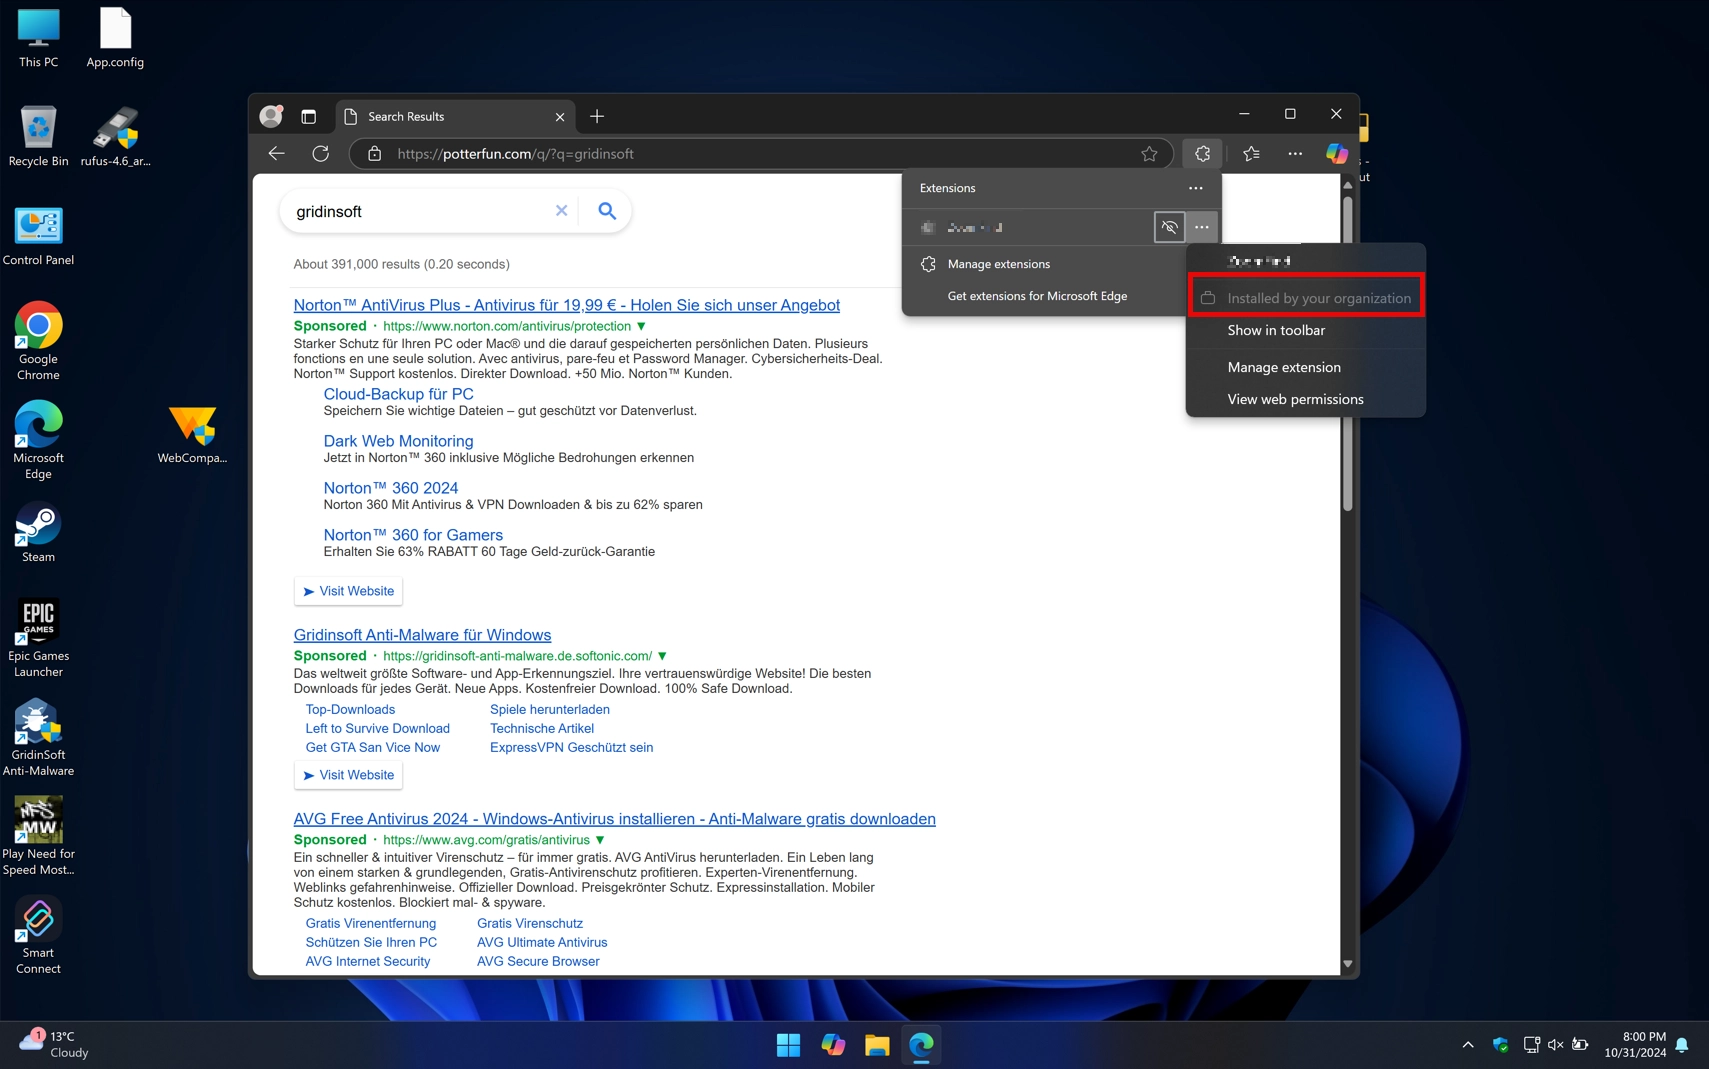Expand hidden icons chevron in system tray

[x=1468, y=1044]
